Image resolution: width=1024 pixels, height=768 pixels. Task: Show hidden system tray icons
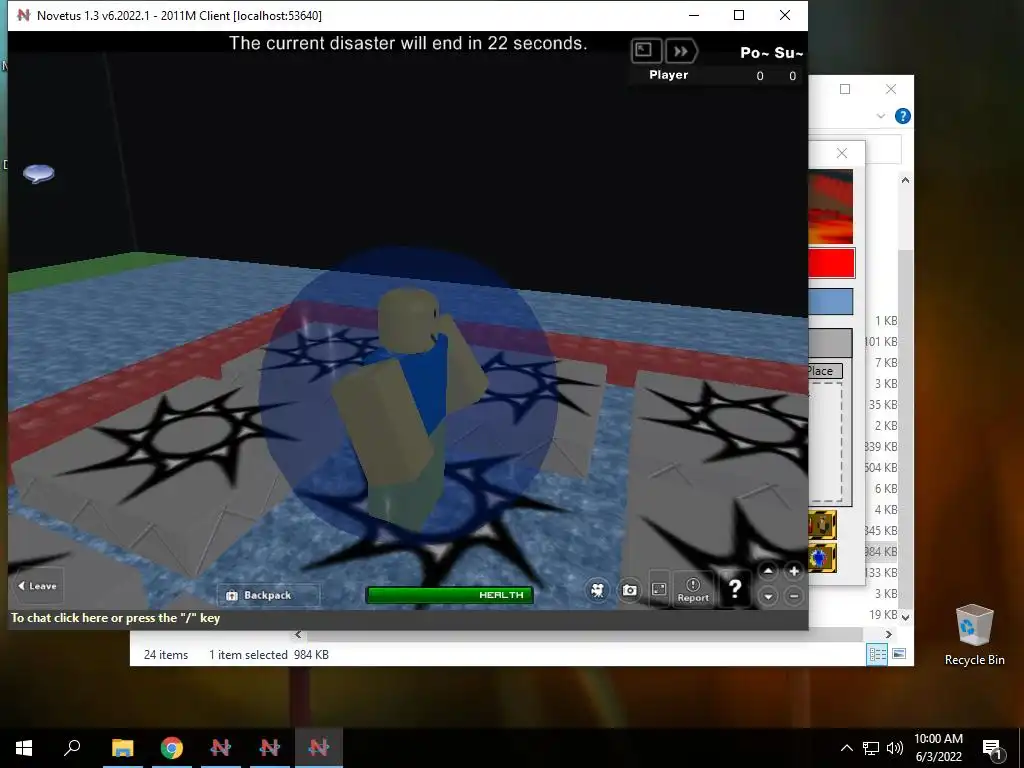coord(846,748)
